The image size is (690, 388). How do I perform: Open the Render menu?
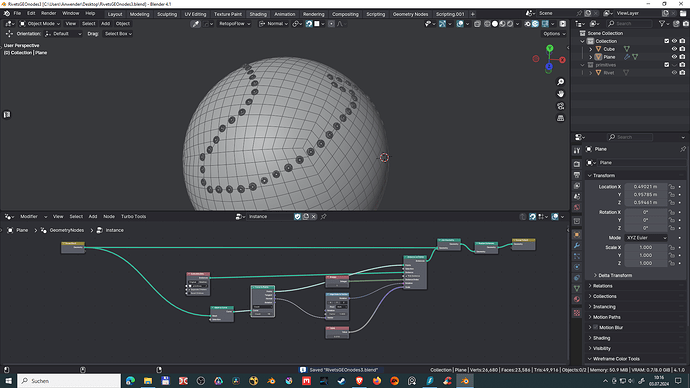[x=48, y=14]
